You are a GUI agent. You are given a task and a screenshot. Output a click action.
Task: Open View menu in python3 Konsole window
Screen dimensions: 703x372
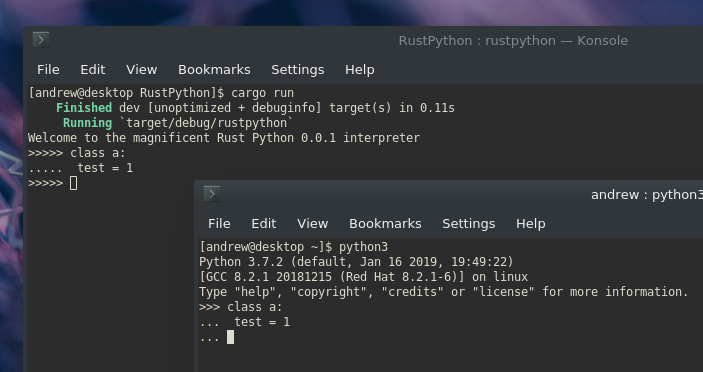(x=312, y=224)
